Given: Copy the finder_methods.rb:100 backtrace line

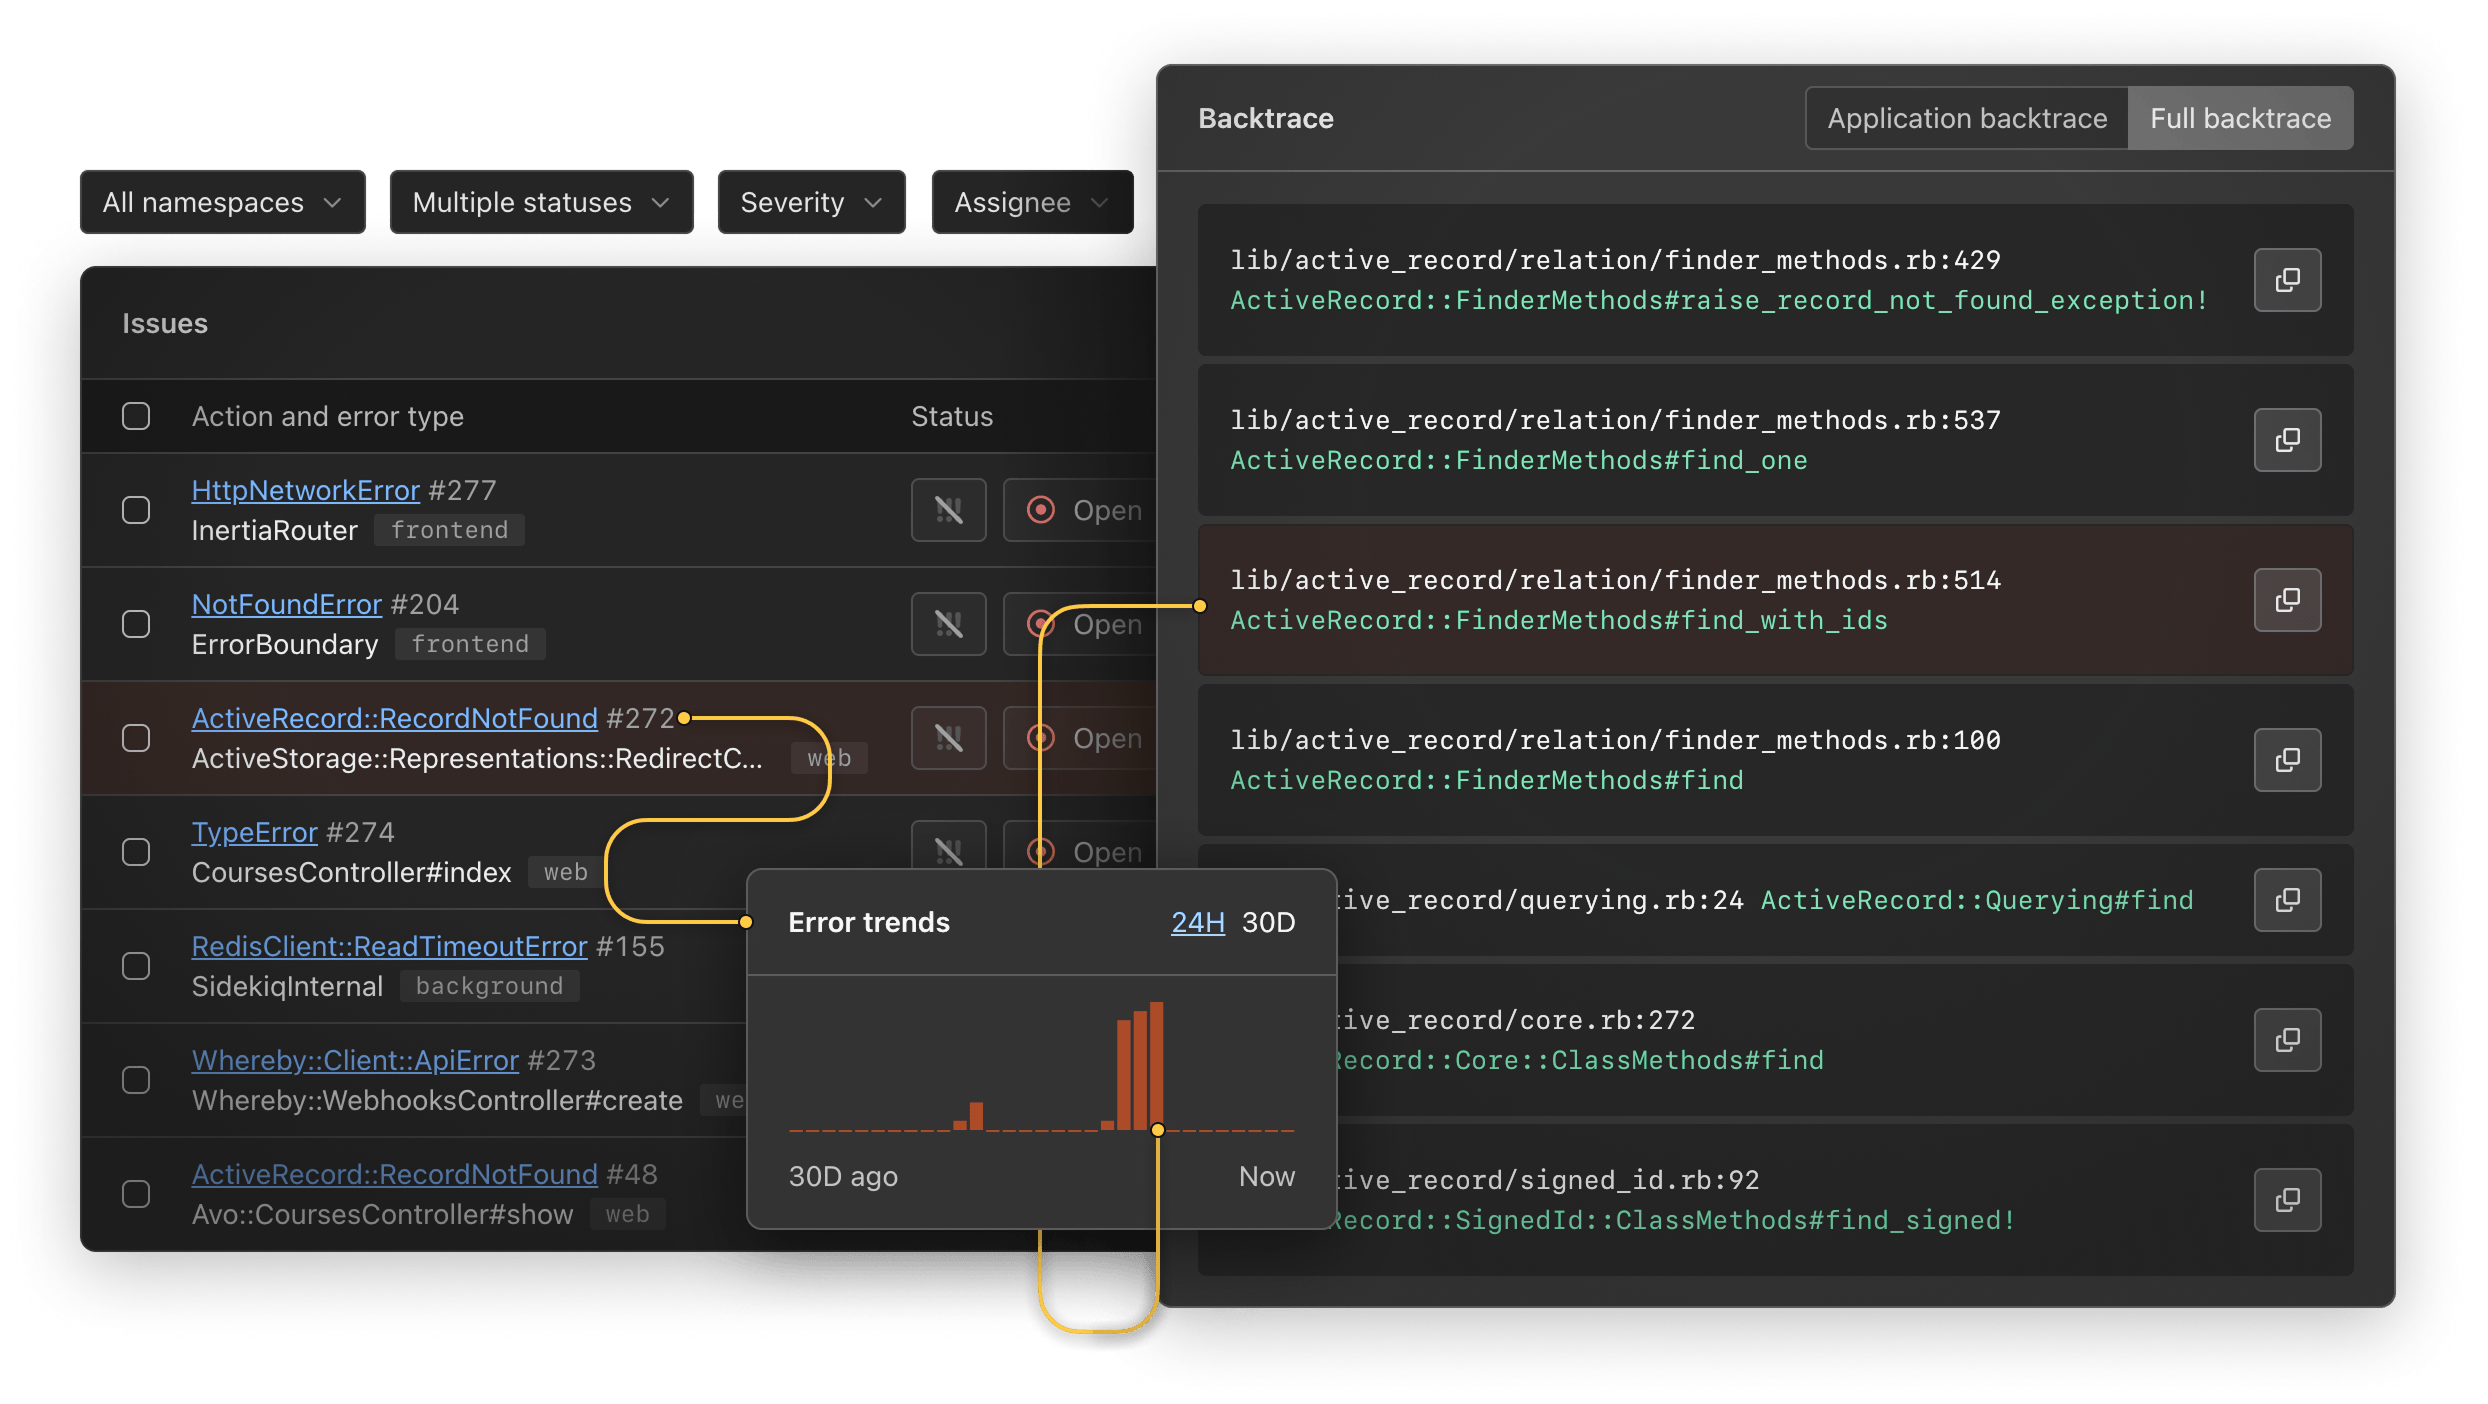Looking at the screenshot, I should click(x=2287, y=760).
